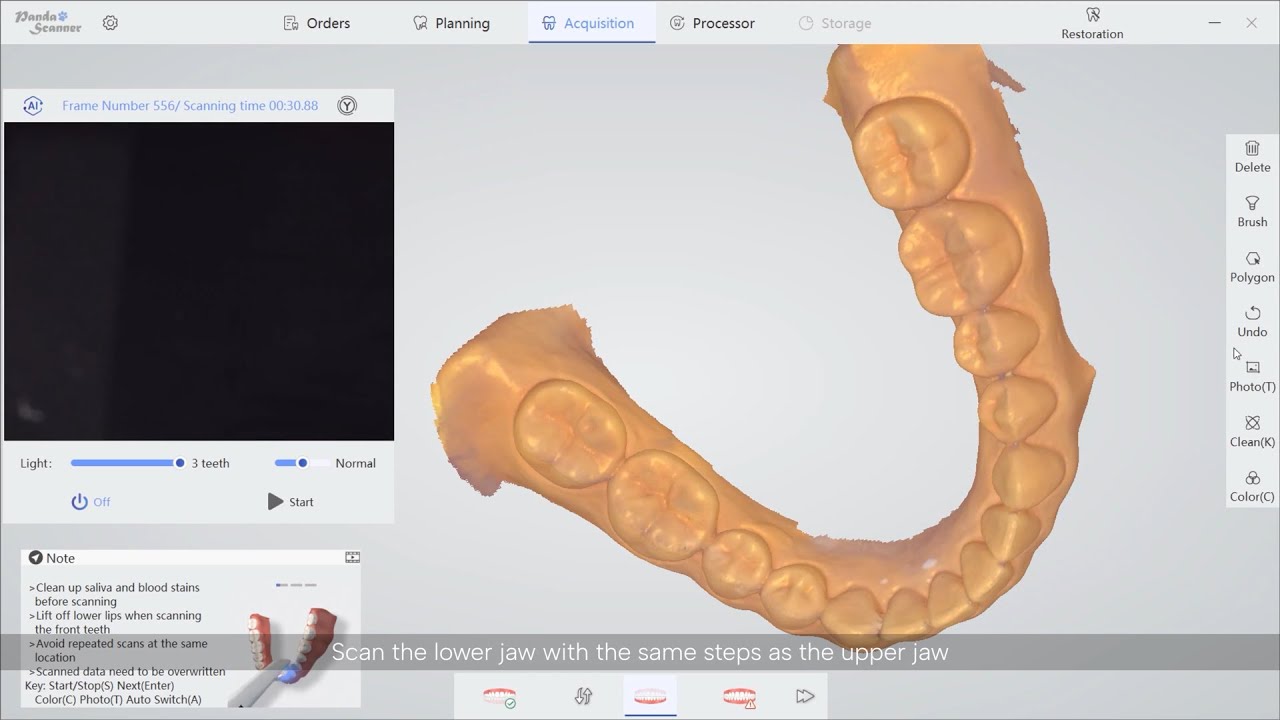Click the Note slideshow page indicator dots

[296, 585]
